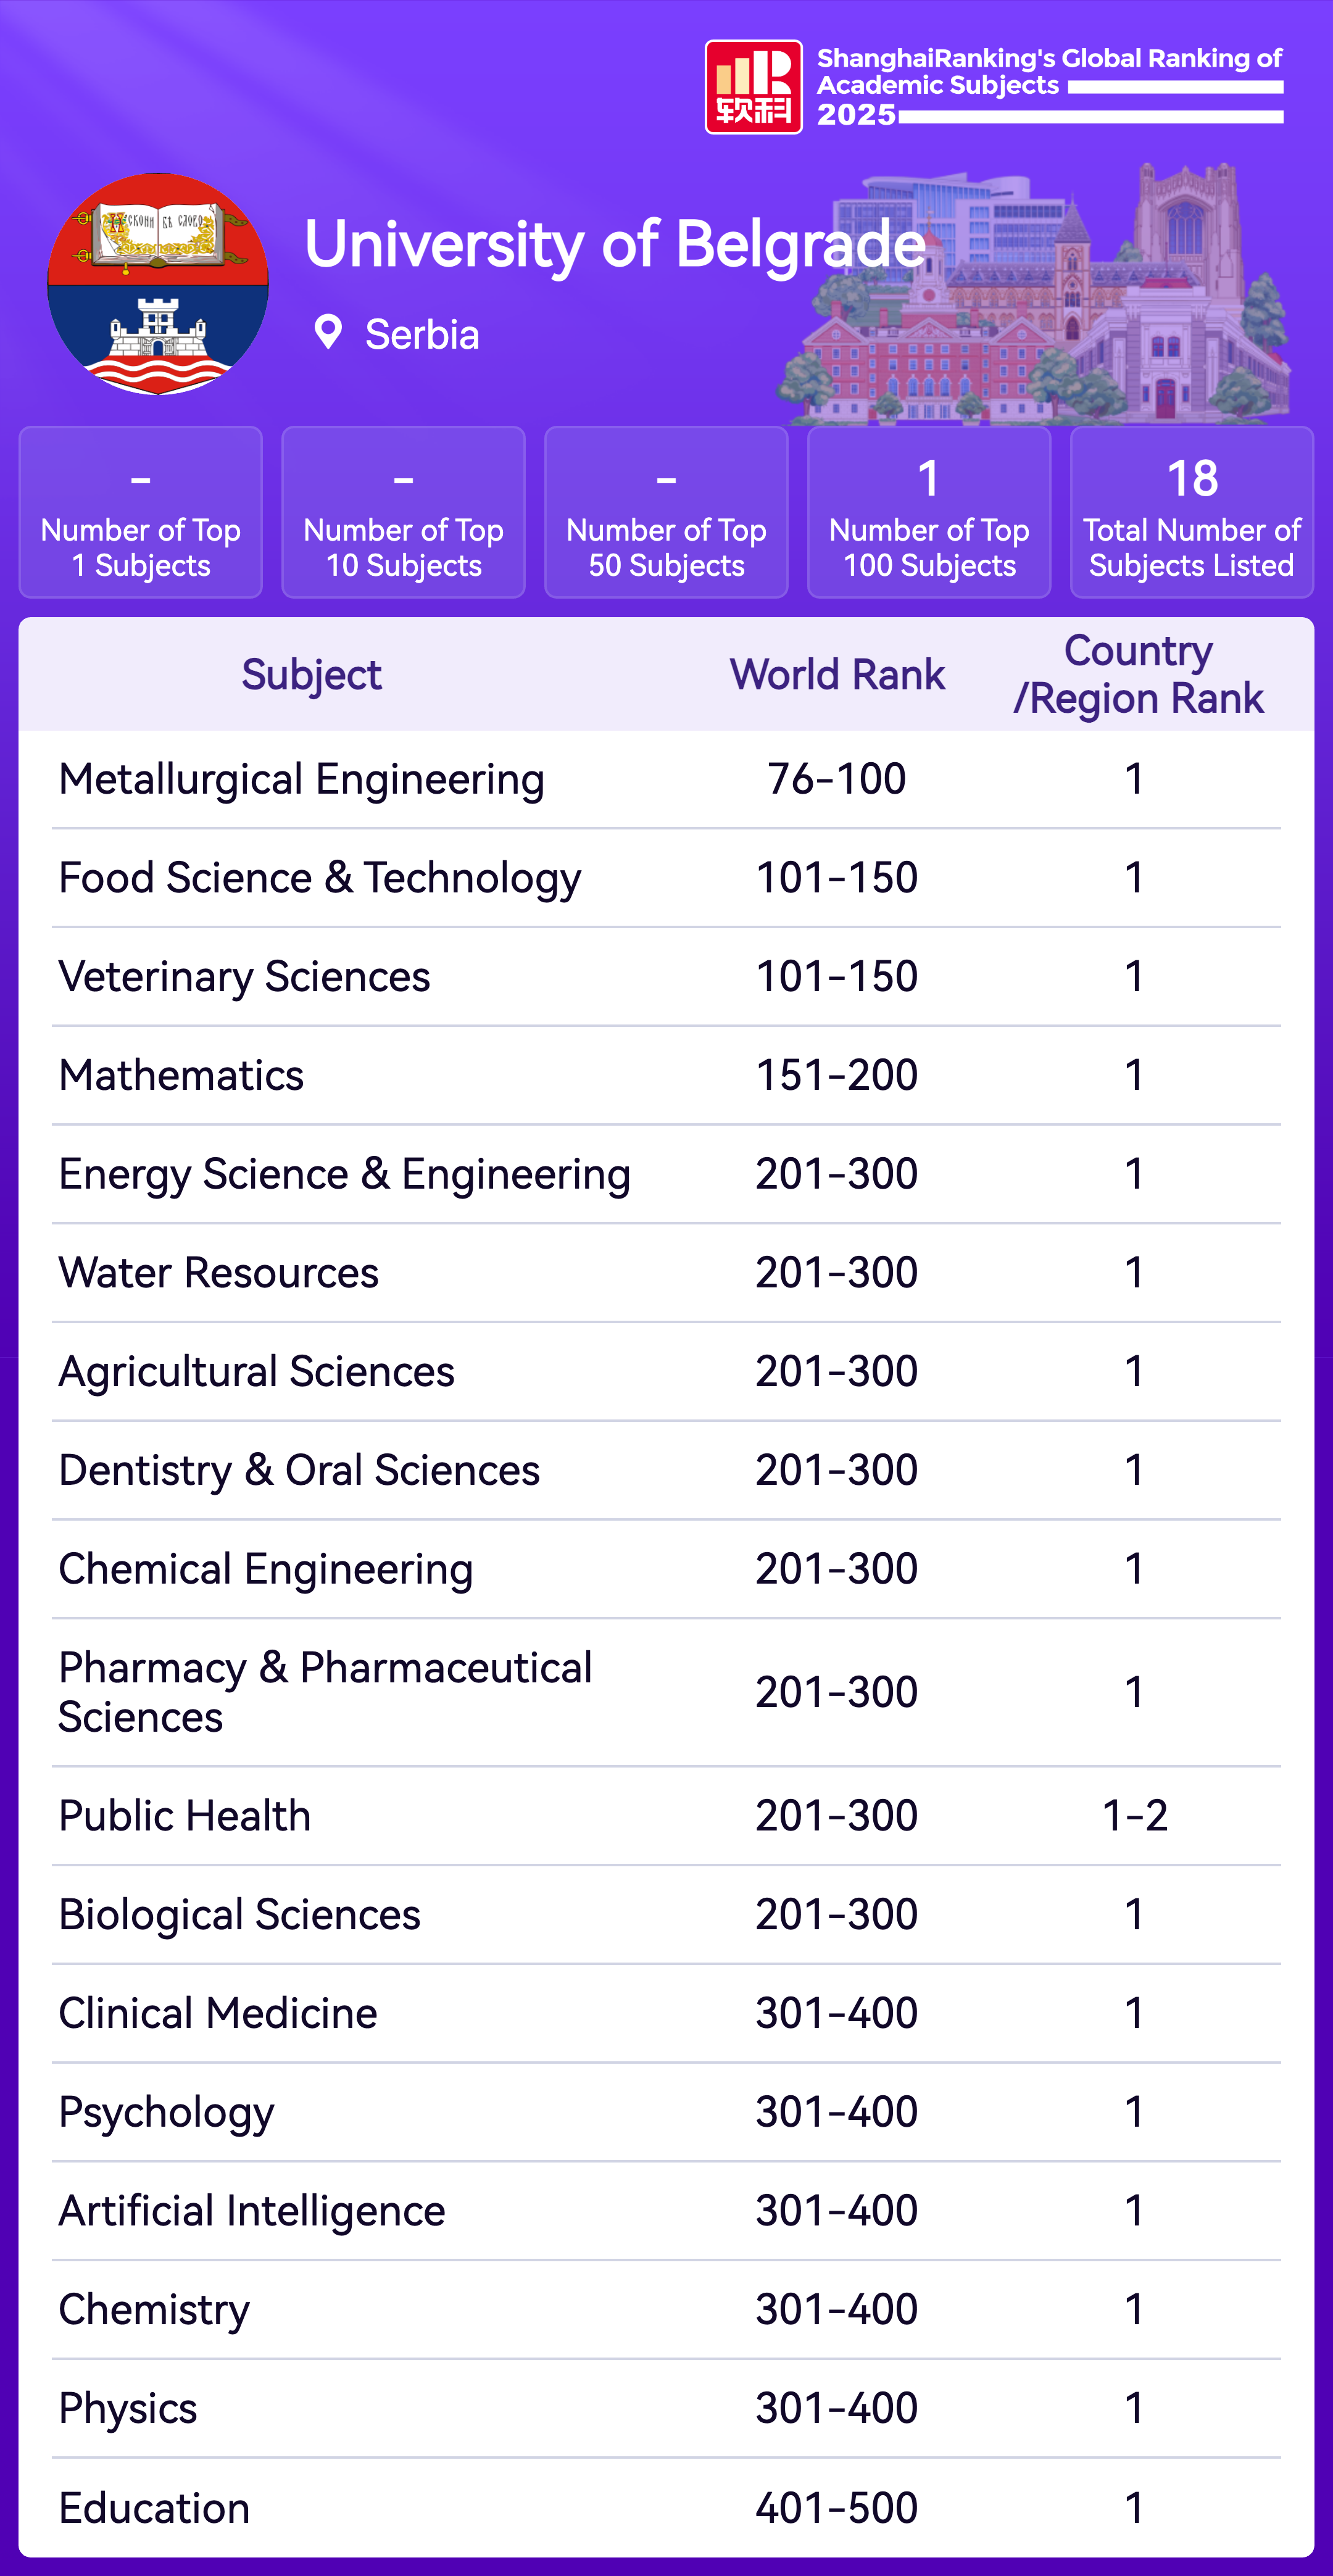Select the Number of Top 1 Subjects card
1333x2576 pixels.
click(141, 512)
